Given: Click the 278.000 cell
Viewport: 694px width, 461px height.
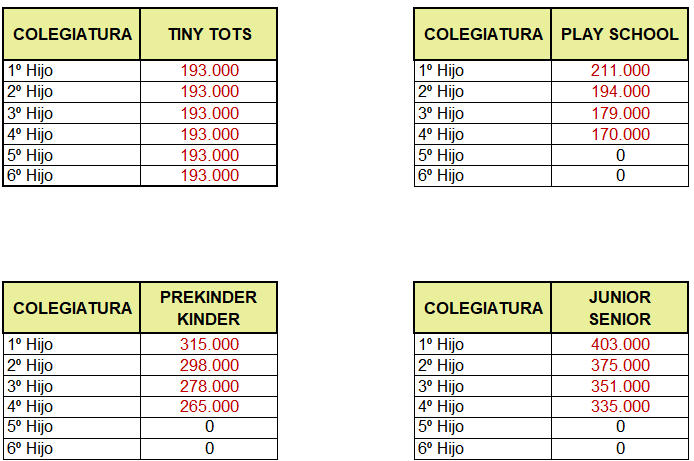Looking at the screenshot, I should coord(209,386).
